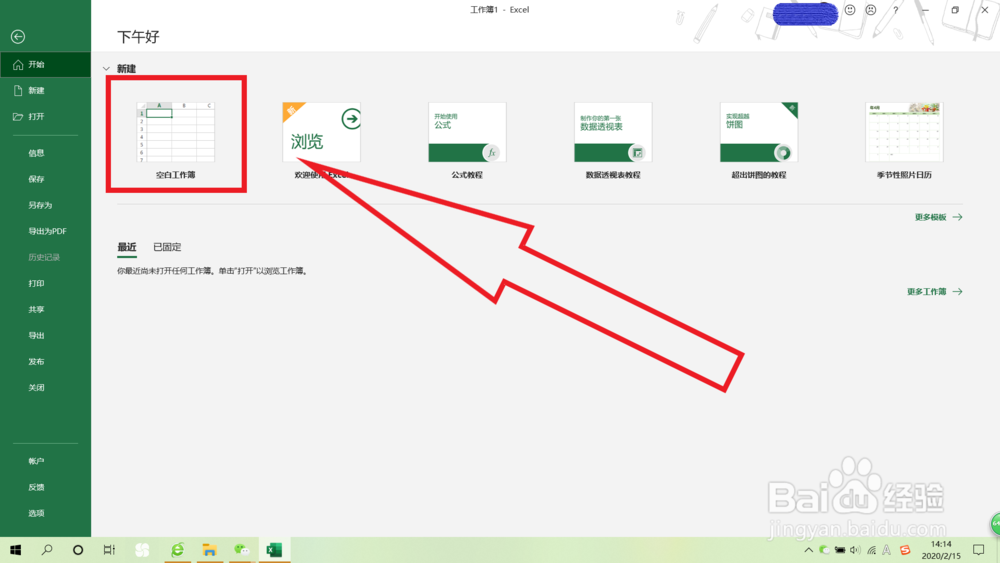Viewport: 1000px width, 563px height.
Task: Click the input language A tray indicator
Action: 887,550
